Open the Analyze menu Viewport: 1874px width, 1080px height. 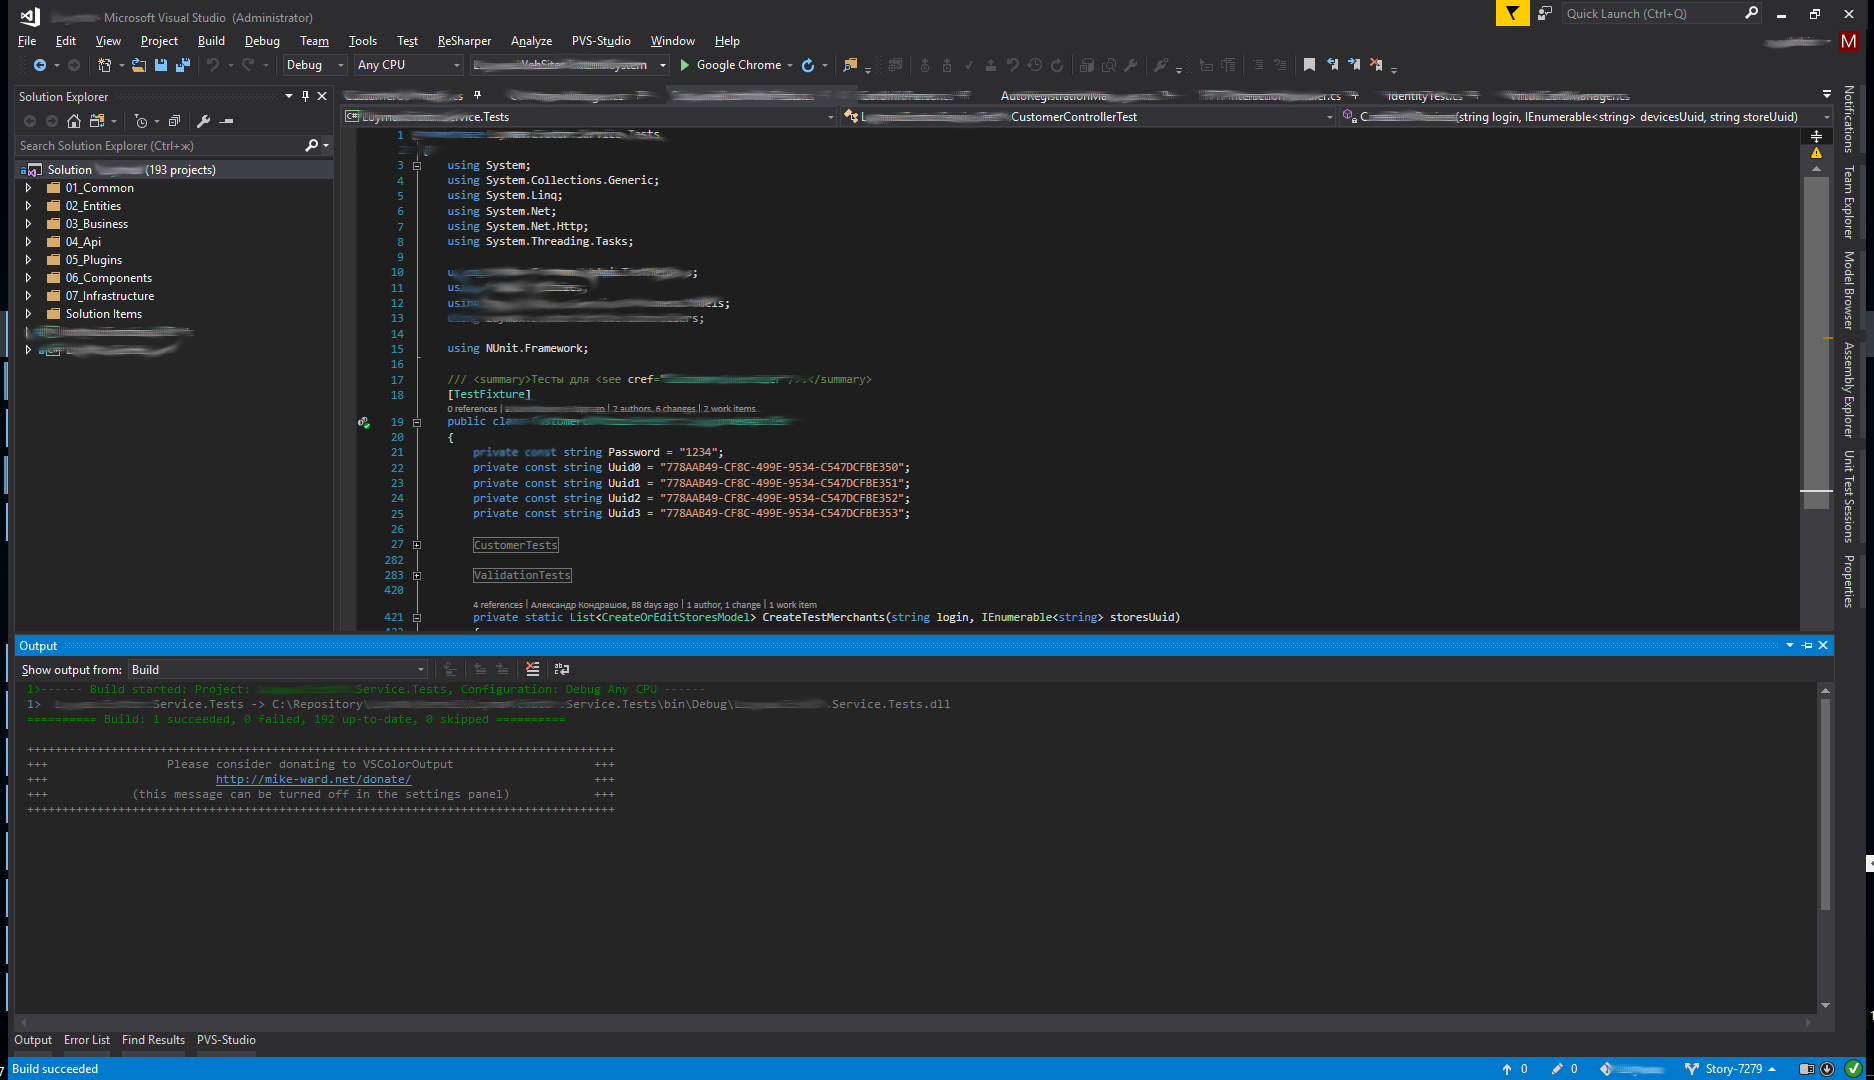pyautogui.click(x=531, y=41)
